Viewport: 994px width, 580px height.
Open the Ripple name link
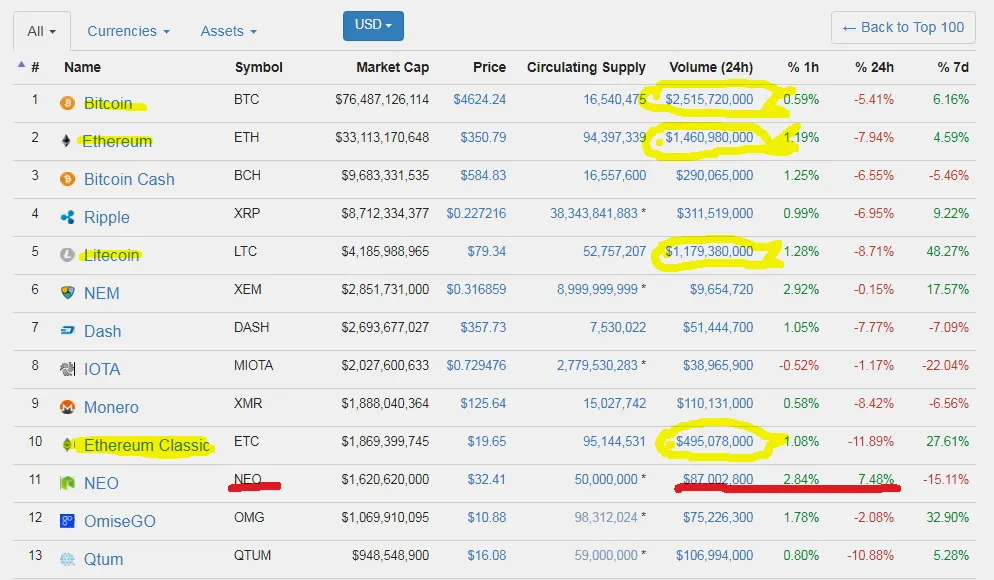tap(106, 217)
